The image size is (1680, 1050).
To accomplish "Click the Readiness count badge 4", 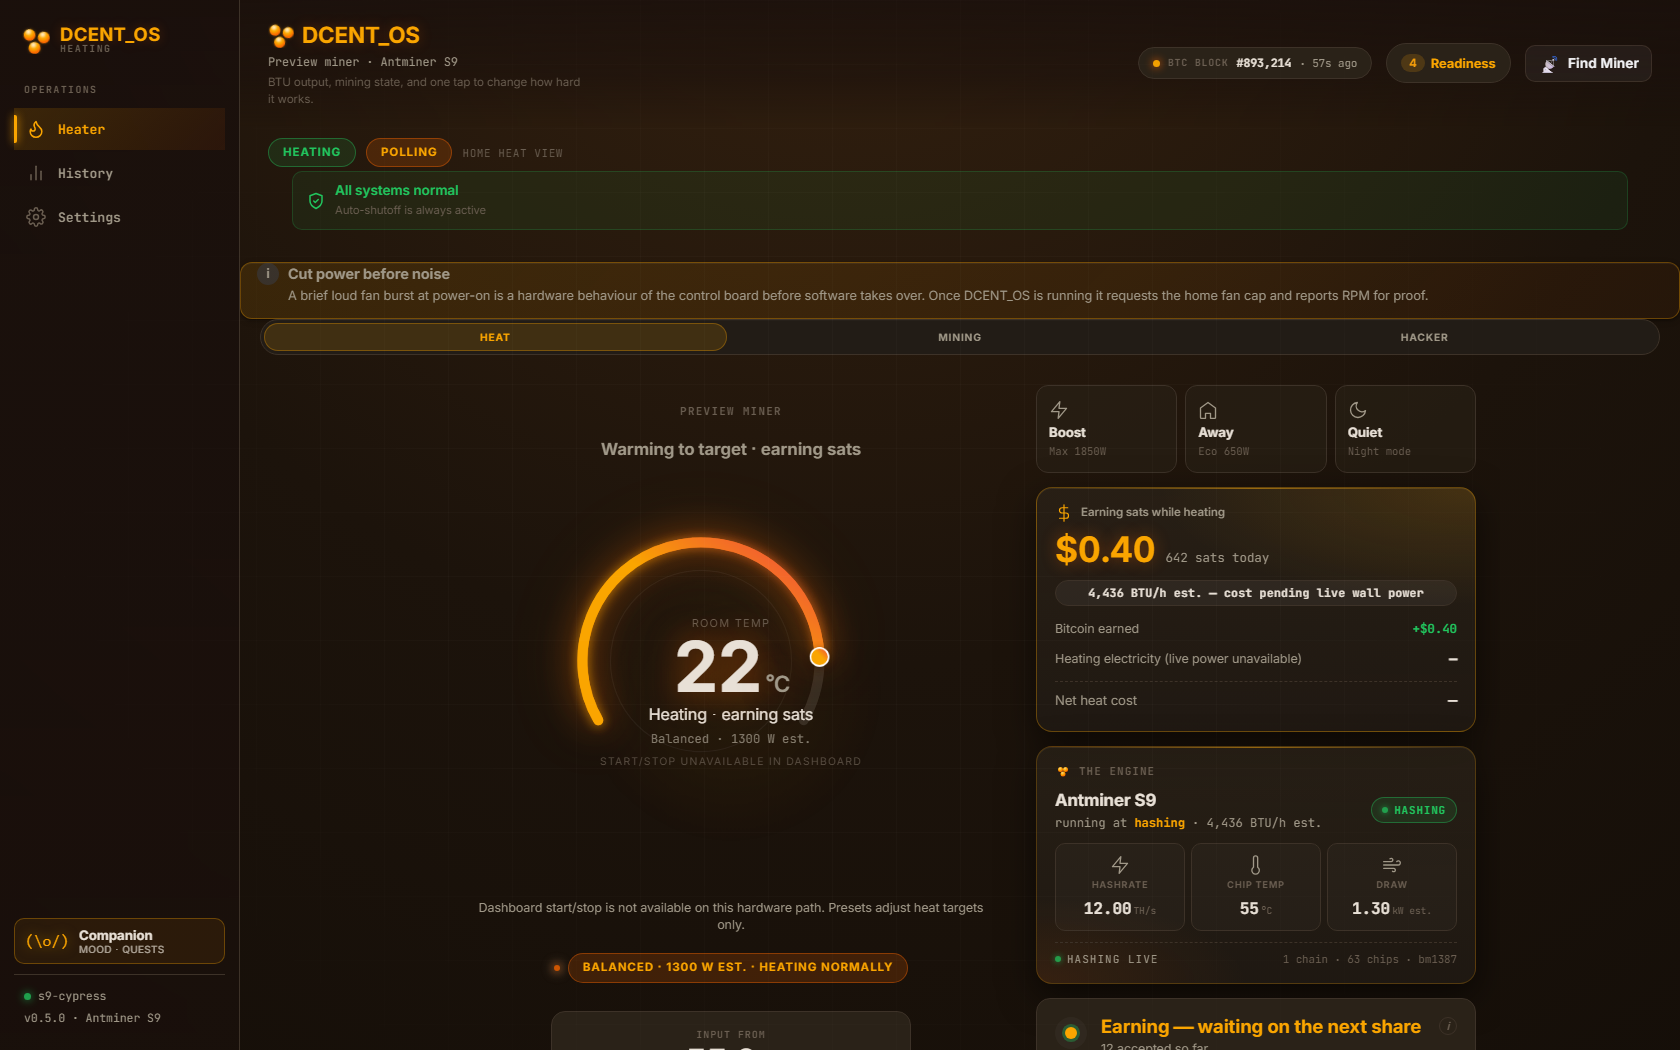I will [x=1412, y=63].
